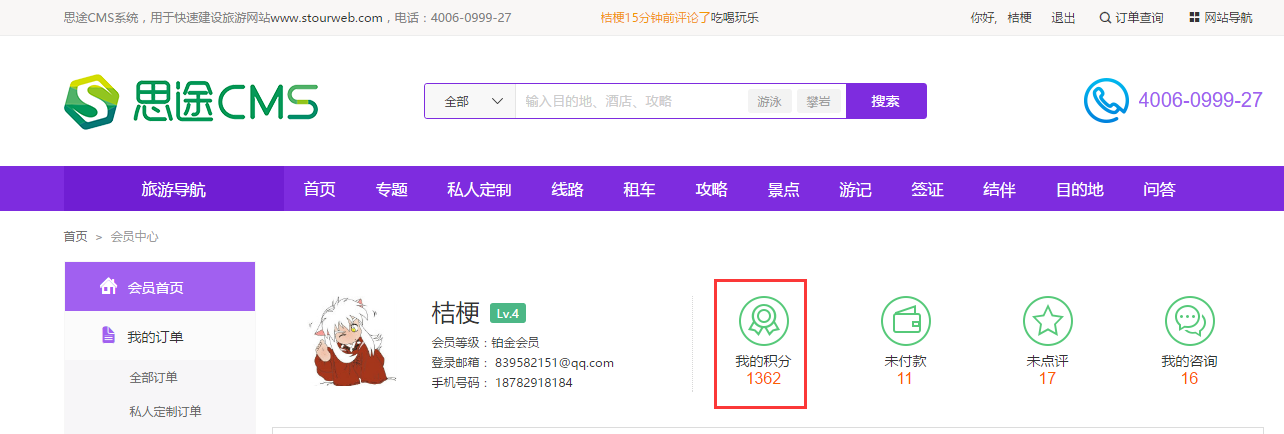The image size is (1284, 434).
Task: Click the search destination input field
Action: [x=630, y=101]
